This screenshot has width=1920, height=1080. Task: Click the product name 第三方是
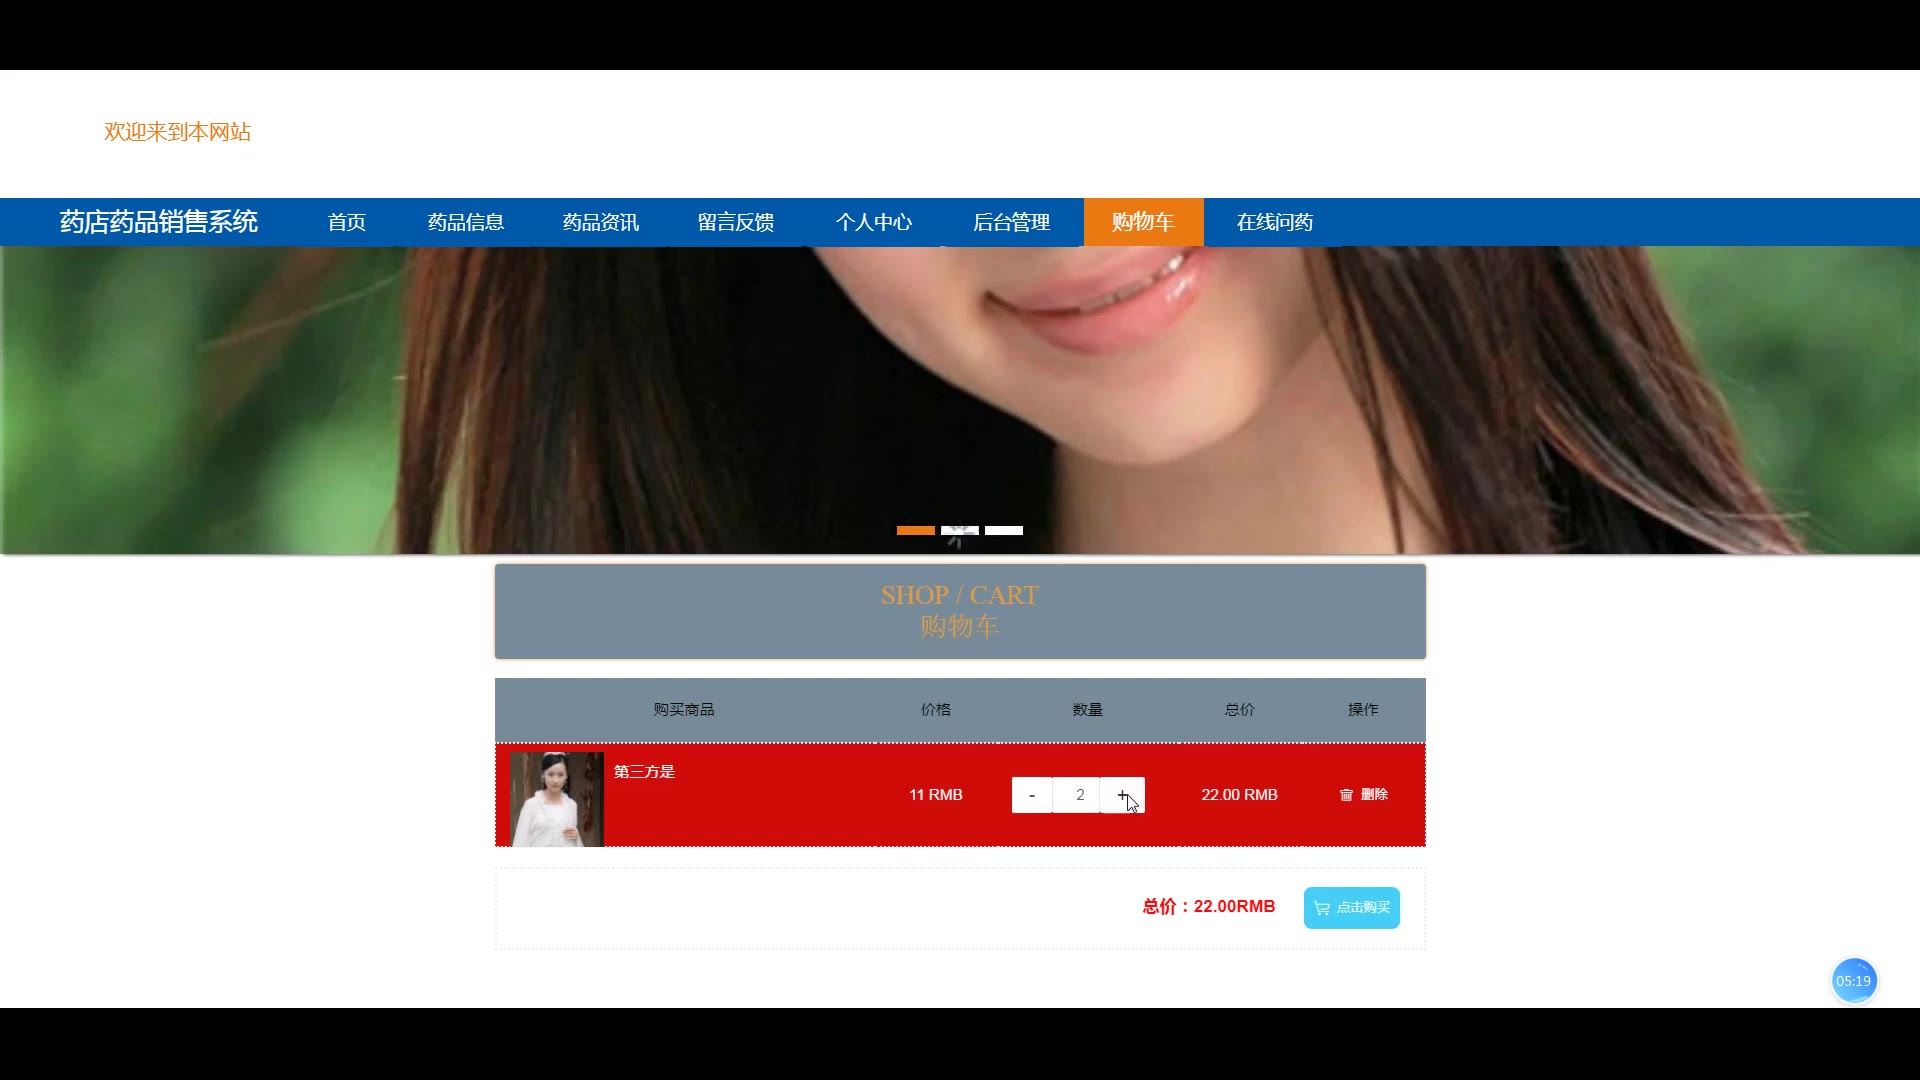[644, 771]
